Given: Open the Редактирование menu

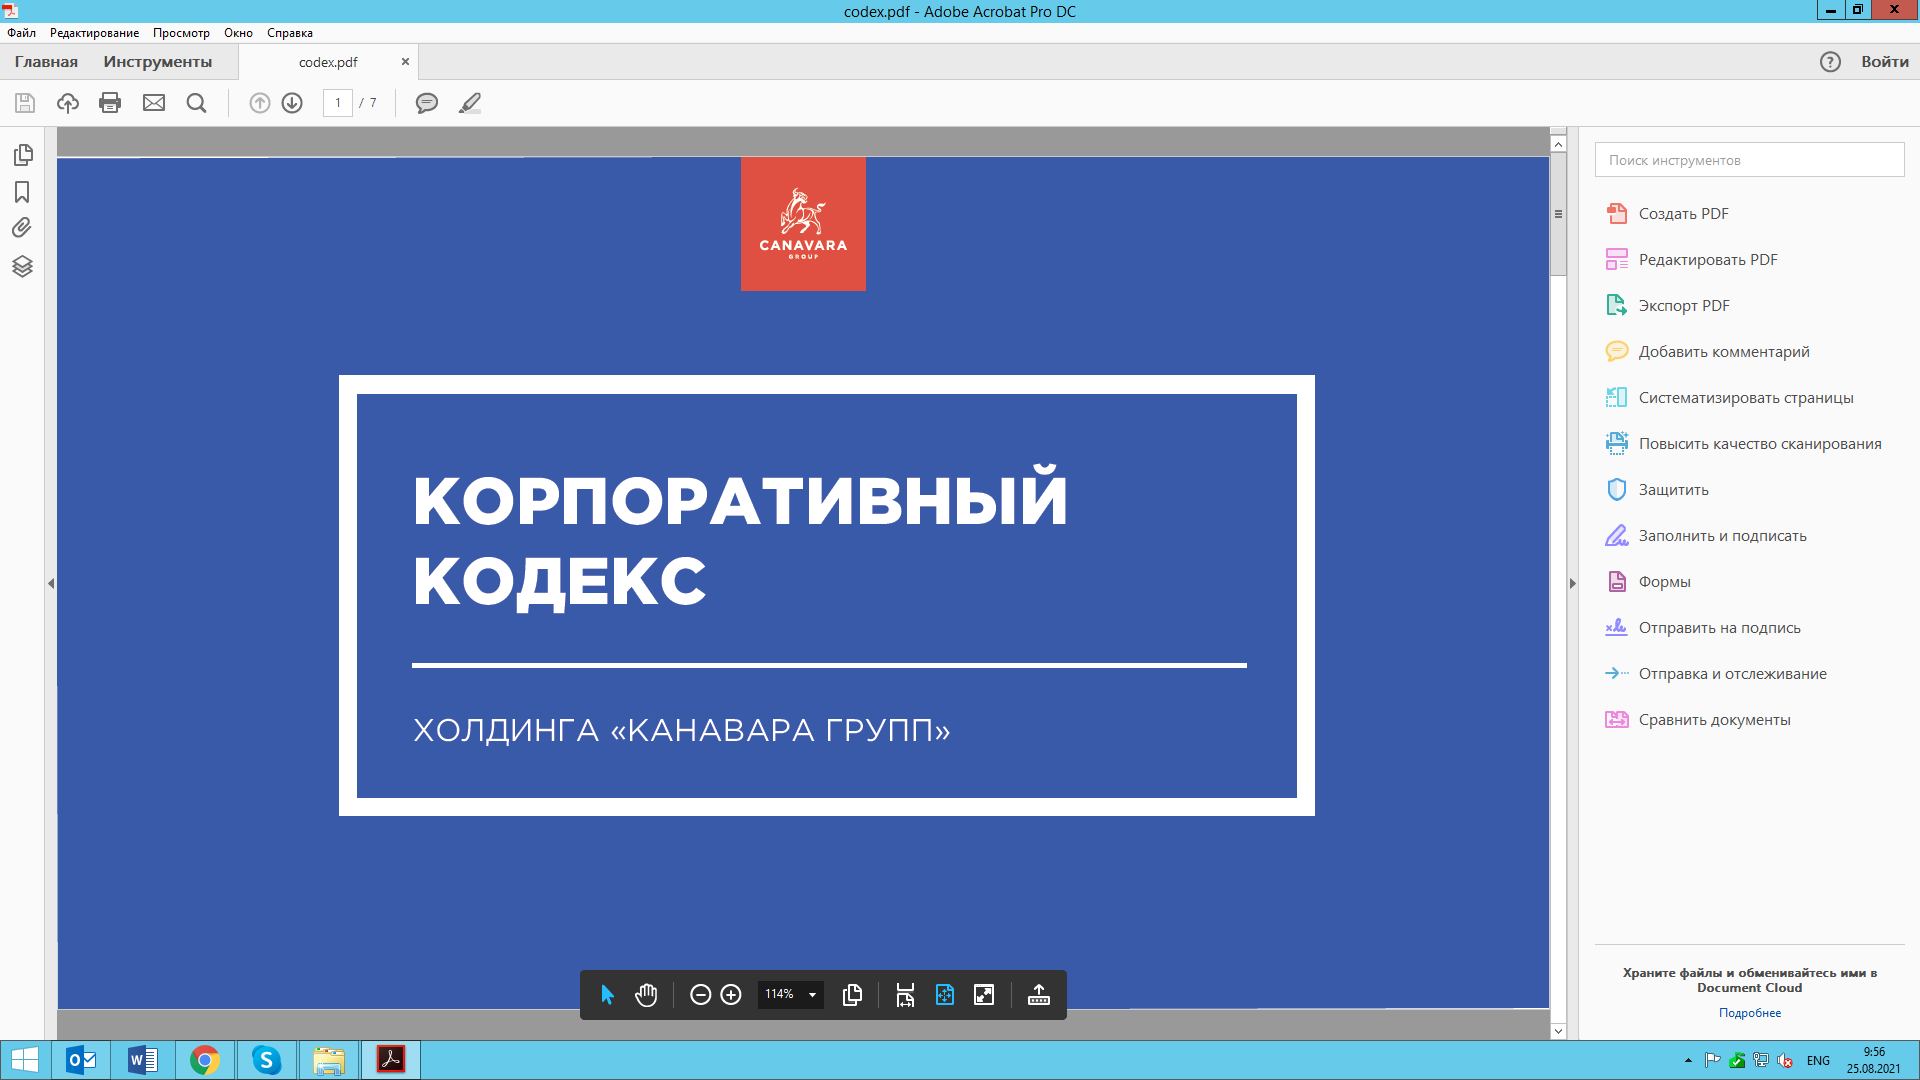Looking at the screenshot, I should [x=95, y=33].
